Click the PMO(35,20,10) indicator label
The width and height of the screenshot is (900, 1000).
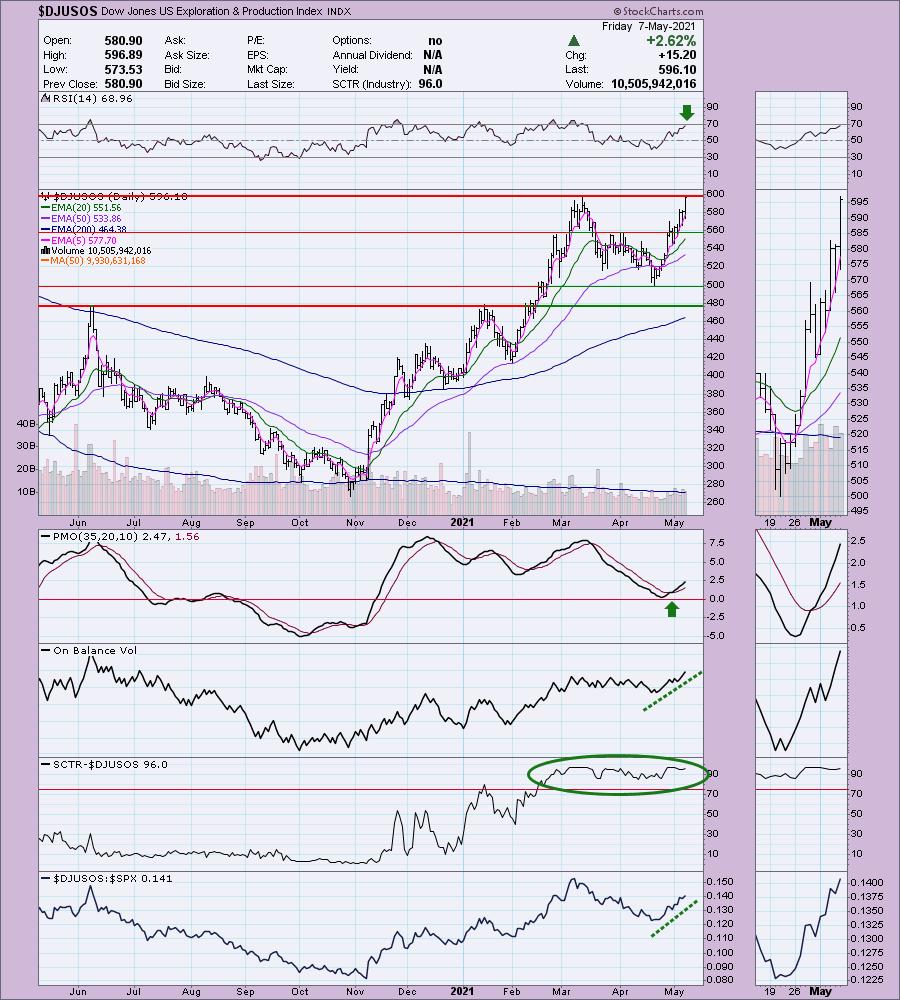120,536
